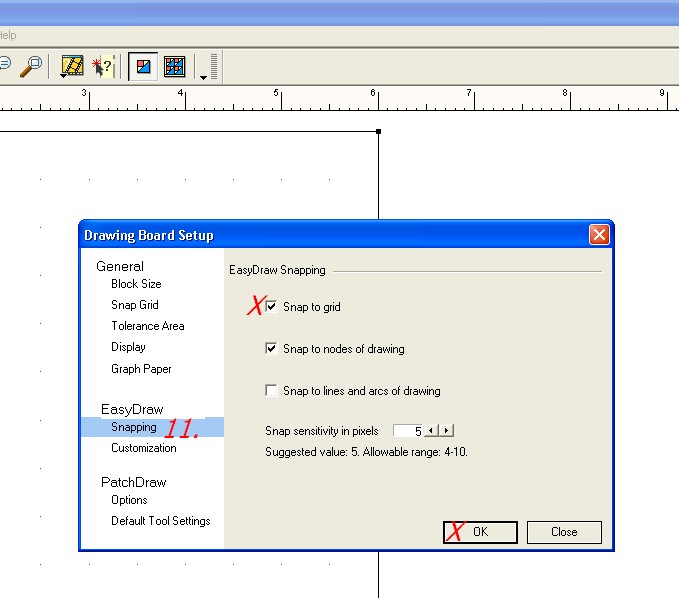The image size is (679, 598).
Task: Open EasyDraw Customization settings
Action: 144,448
